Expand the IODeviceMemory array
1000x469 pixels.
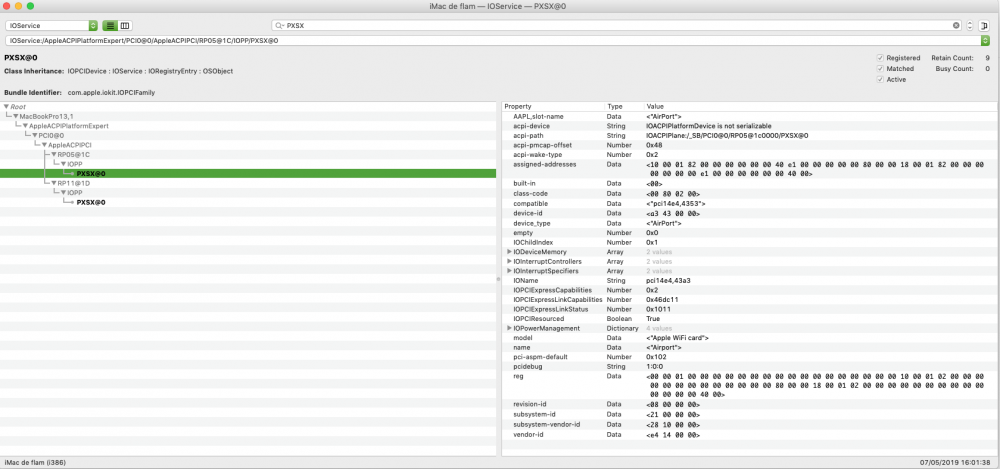point(509,252)
